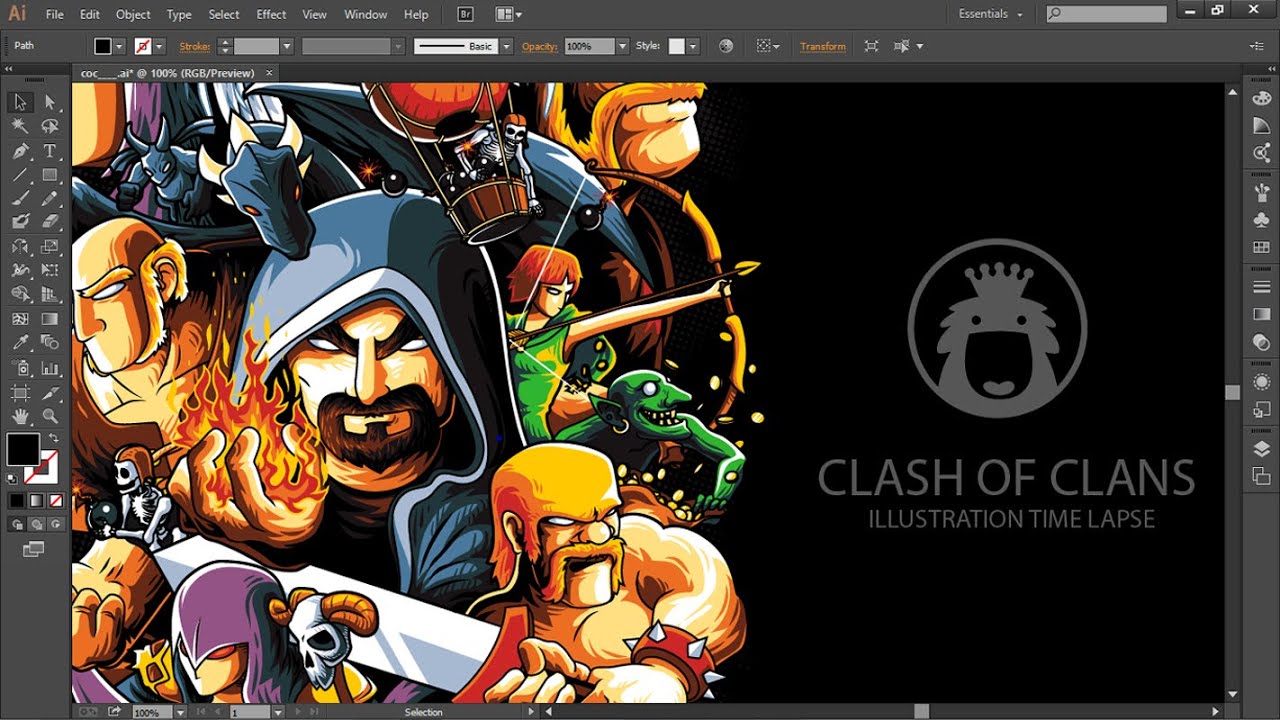
Task: Swap fill and stroke colors
Action: pyautogui.click(x=53, y=438)
